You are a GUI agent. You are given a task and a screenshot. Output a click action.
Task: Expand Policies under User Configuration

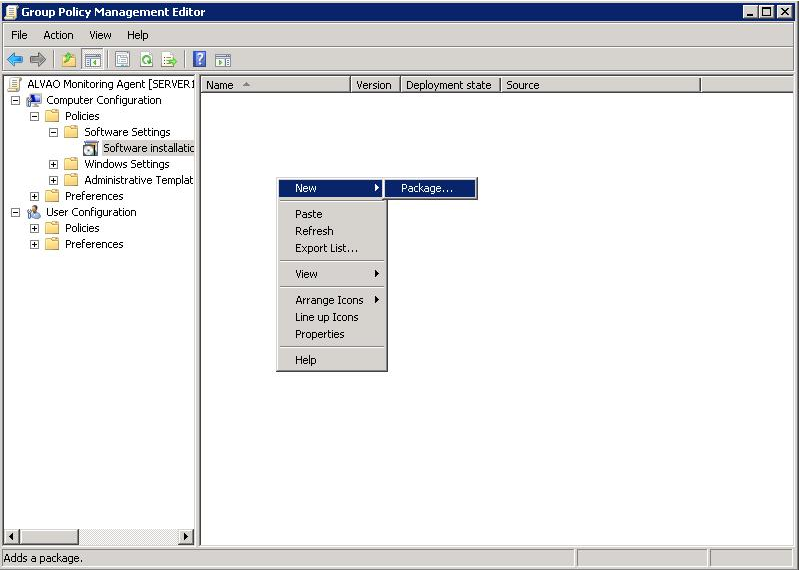(35, 228)
